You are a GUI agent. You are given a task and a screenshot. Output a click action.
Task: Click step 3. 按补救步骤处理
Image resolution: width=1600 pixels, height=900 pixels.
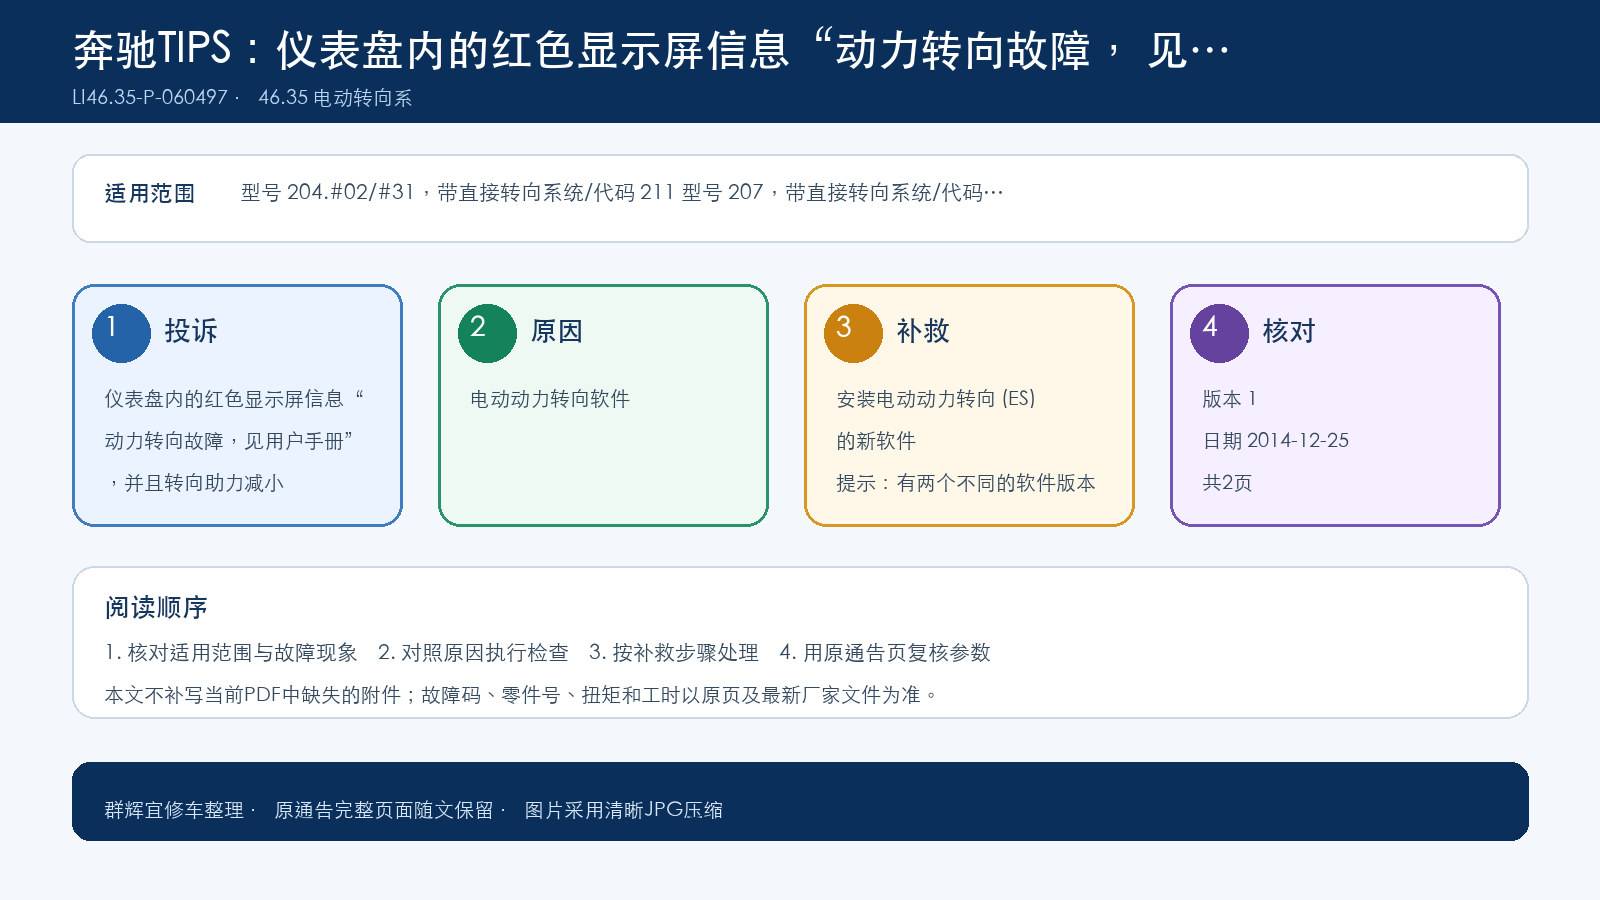[674, 653]
